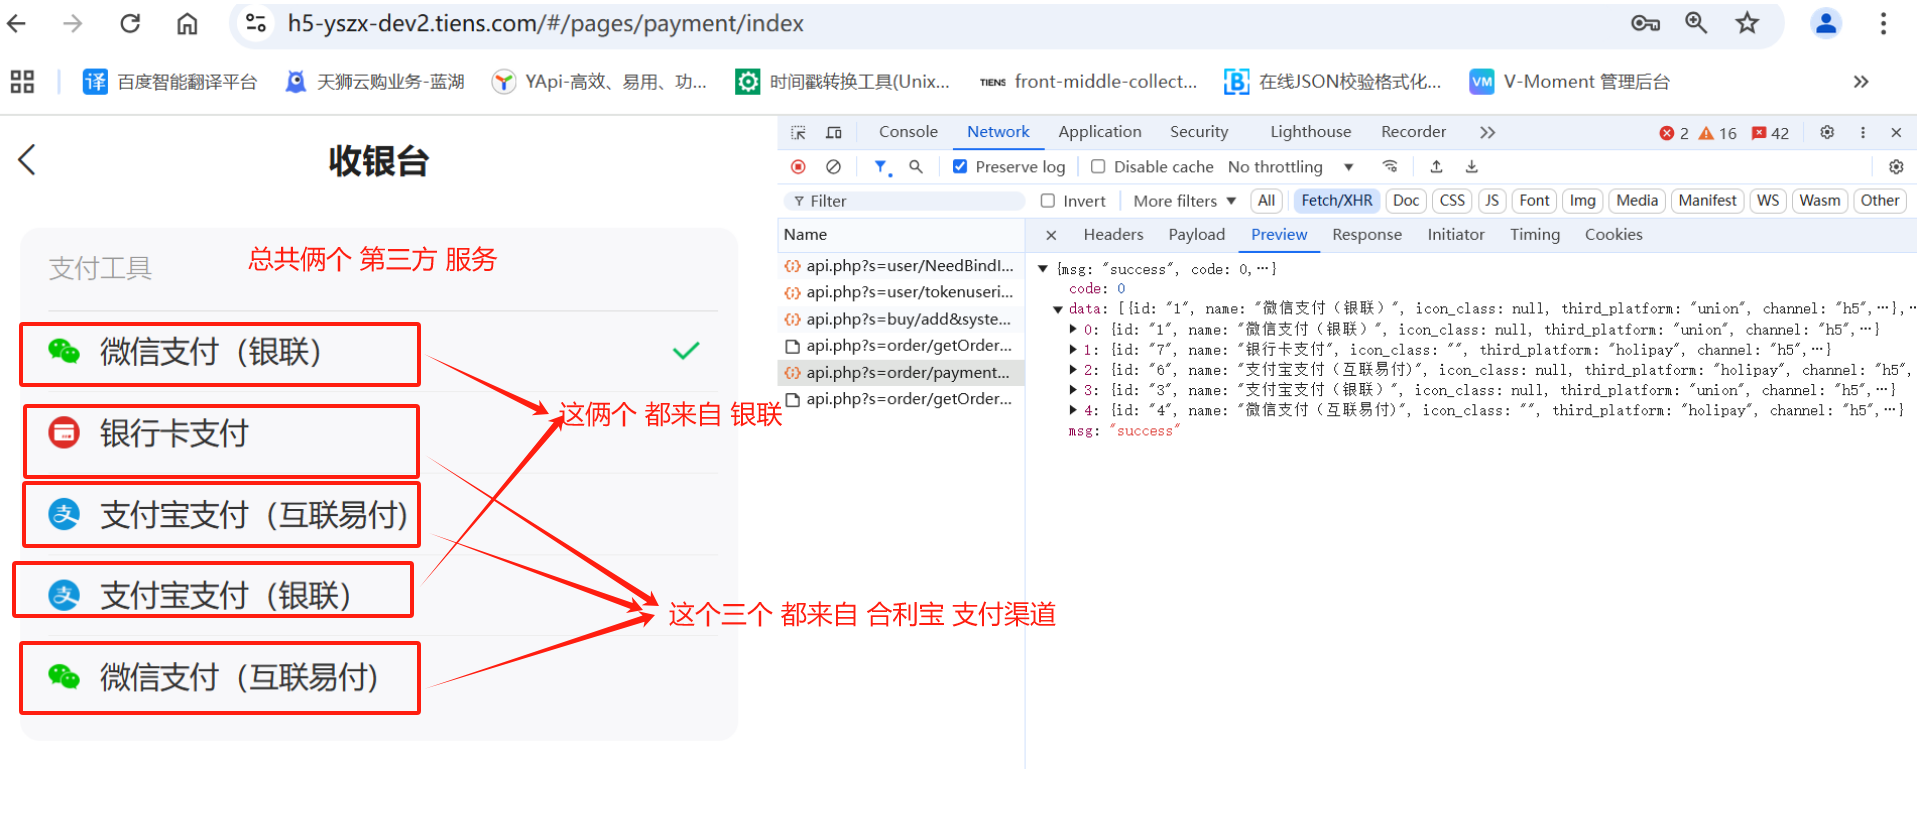Toggle the All request type filter

click(x=1266, y=201)
